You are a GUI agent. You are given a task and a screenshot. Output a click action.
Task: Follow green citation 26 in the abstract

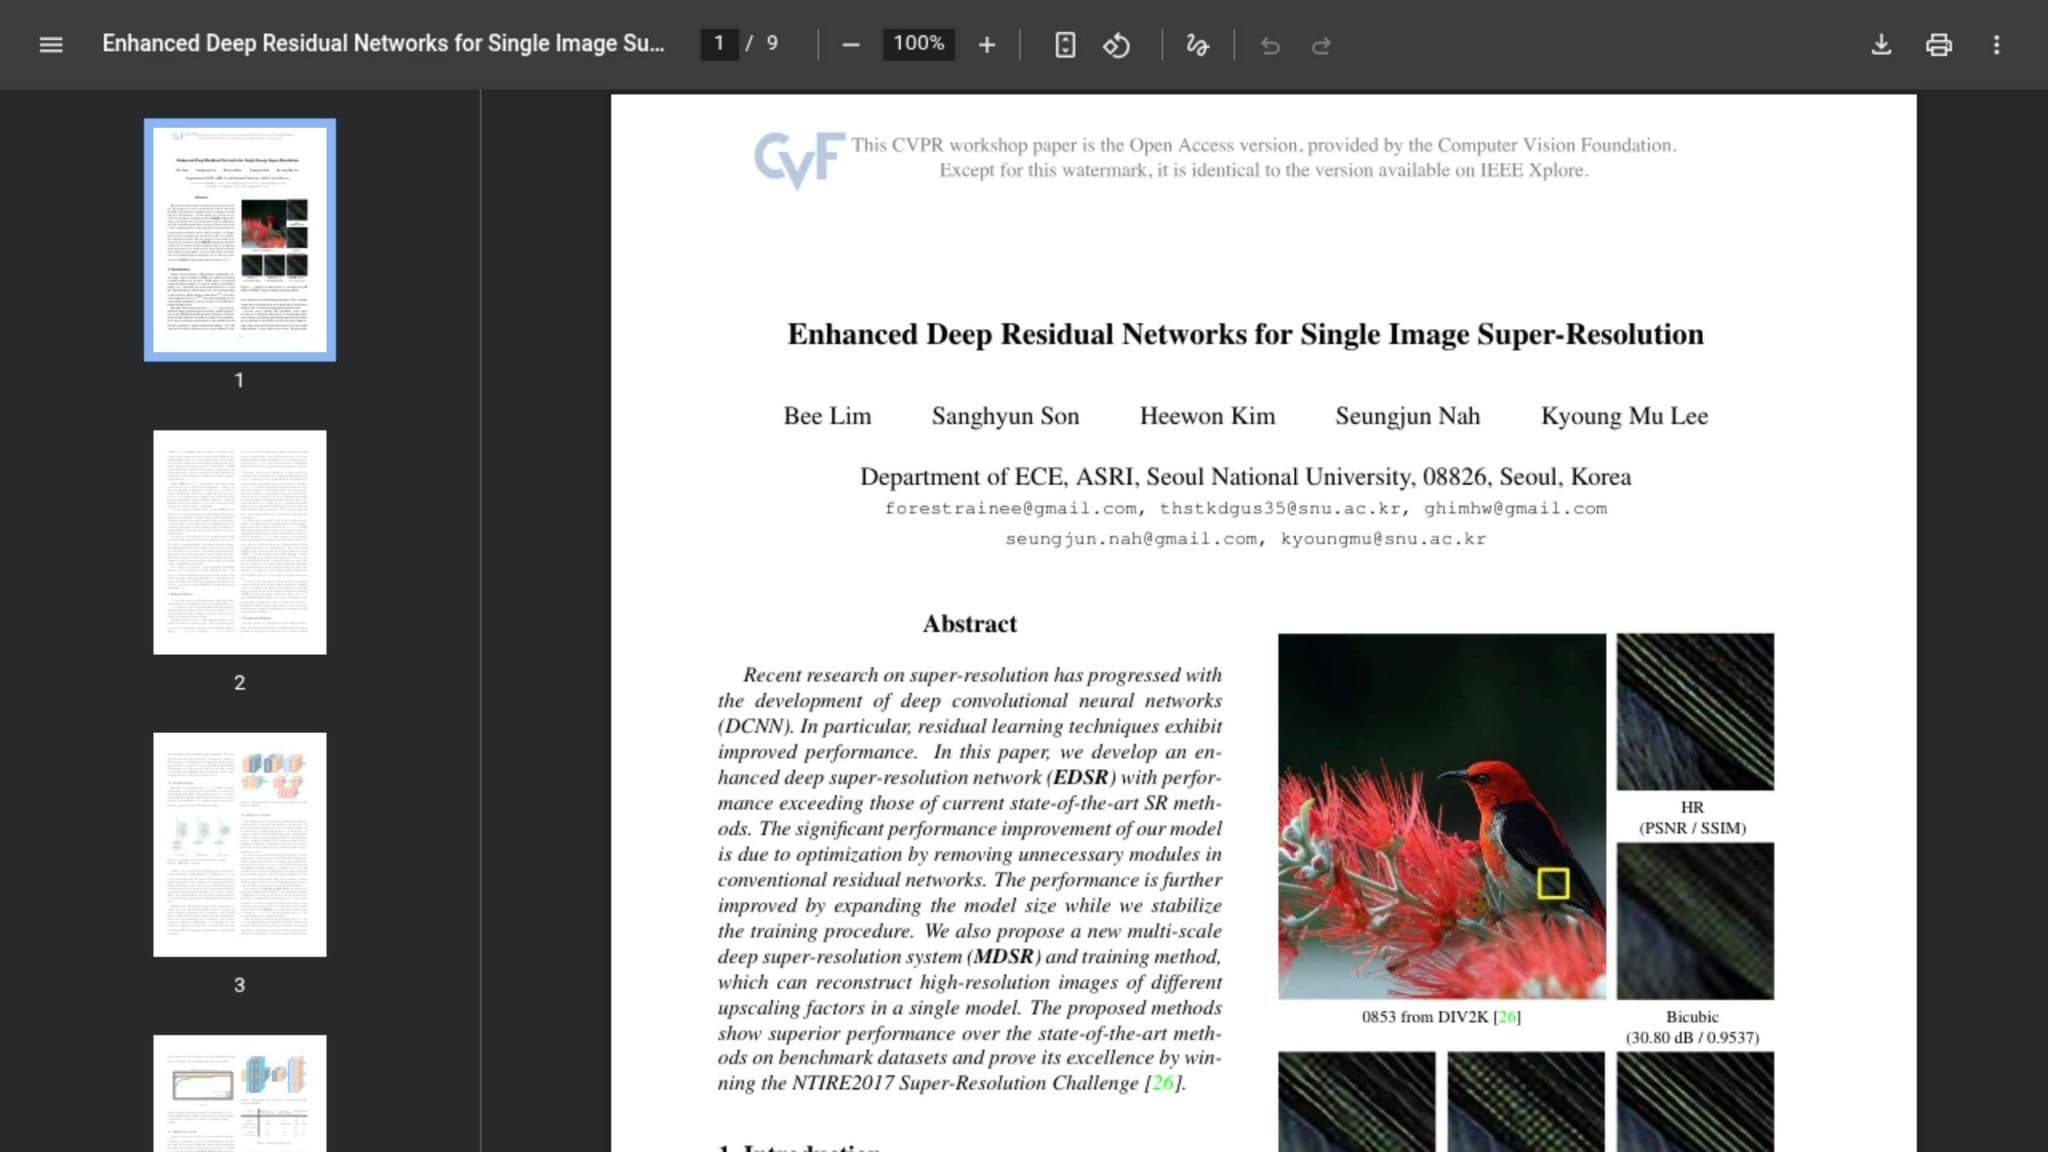[1161, 1083]
